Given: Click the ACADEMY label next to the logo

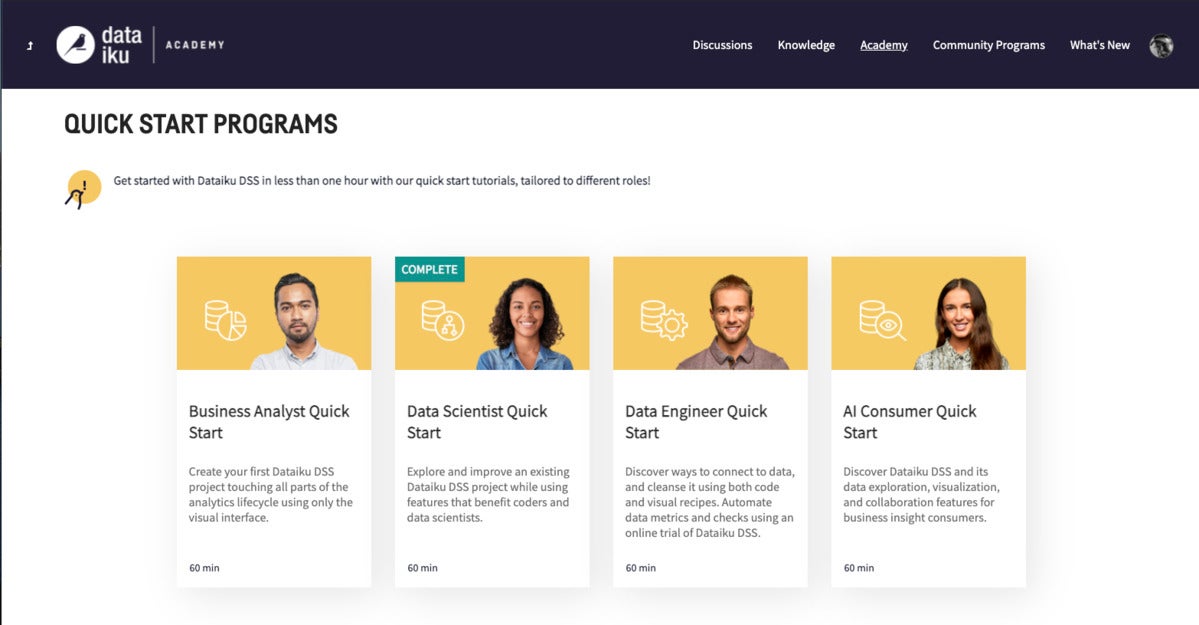Looking at the screenshot, I should tap(195, 45).
